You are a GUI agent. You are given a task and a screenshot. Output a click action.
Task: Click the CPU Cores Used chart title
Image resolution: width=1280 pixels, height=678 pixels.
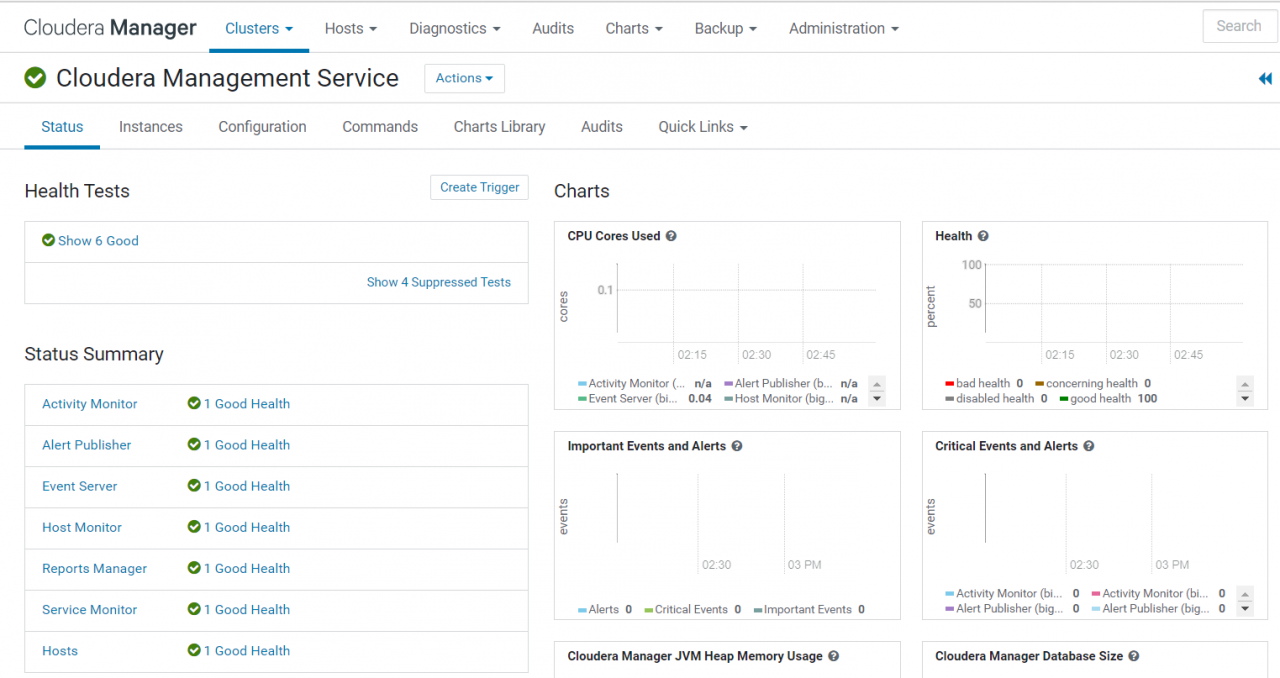coord(614,236)
